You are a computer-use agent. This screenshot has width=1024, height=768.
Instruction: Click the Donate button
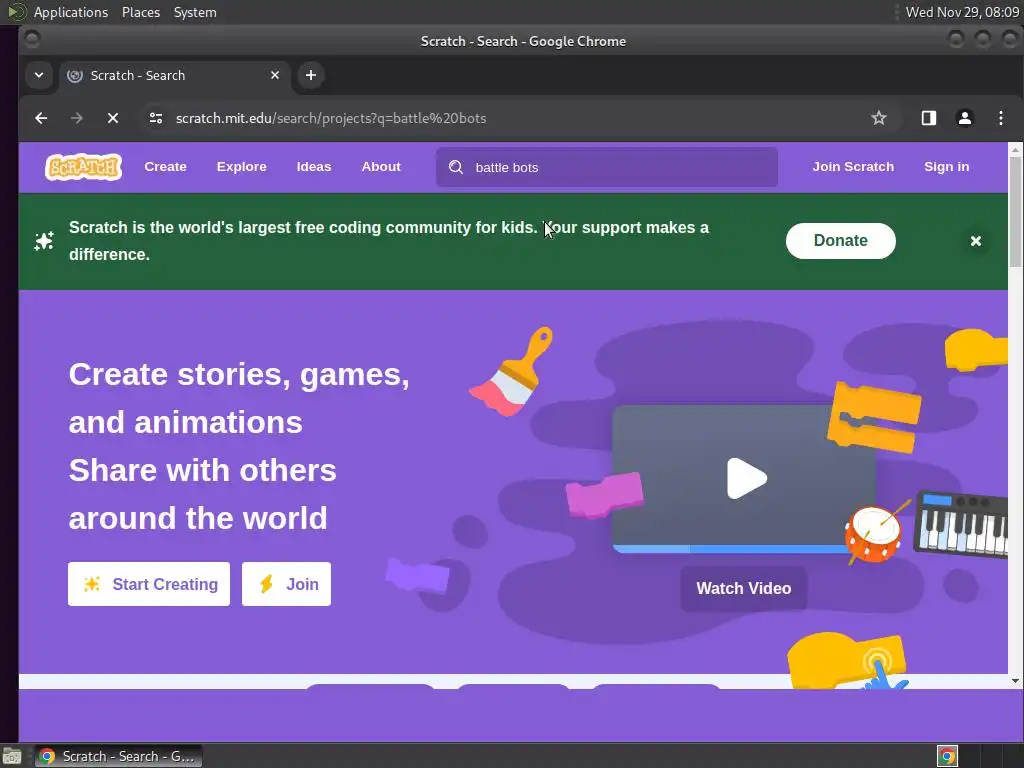tap(840, 240)
